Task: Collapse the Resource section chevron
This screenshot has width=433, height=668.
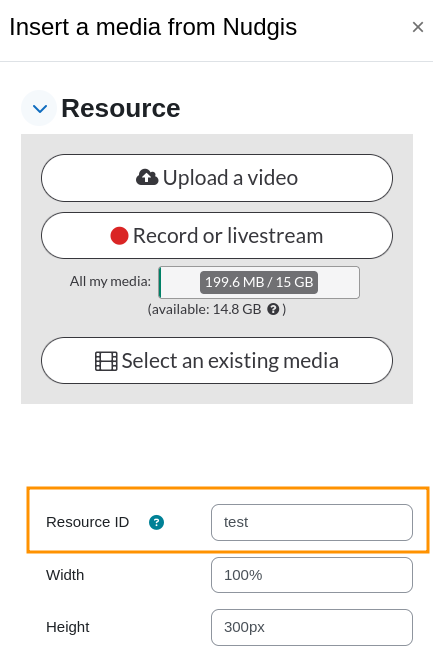Action: click(x=39, y=108)
